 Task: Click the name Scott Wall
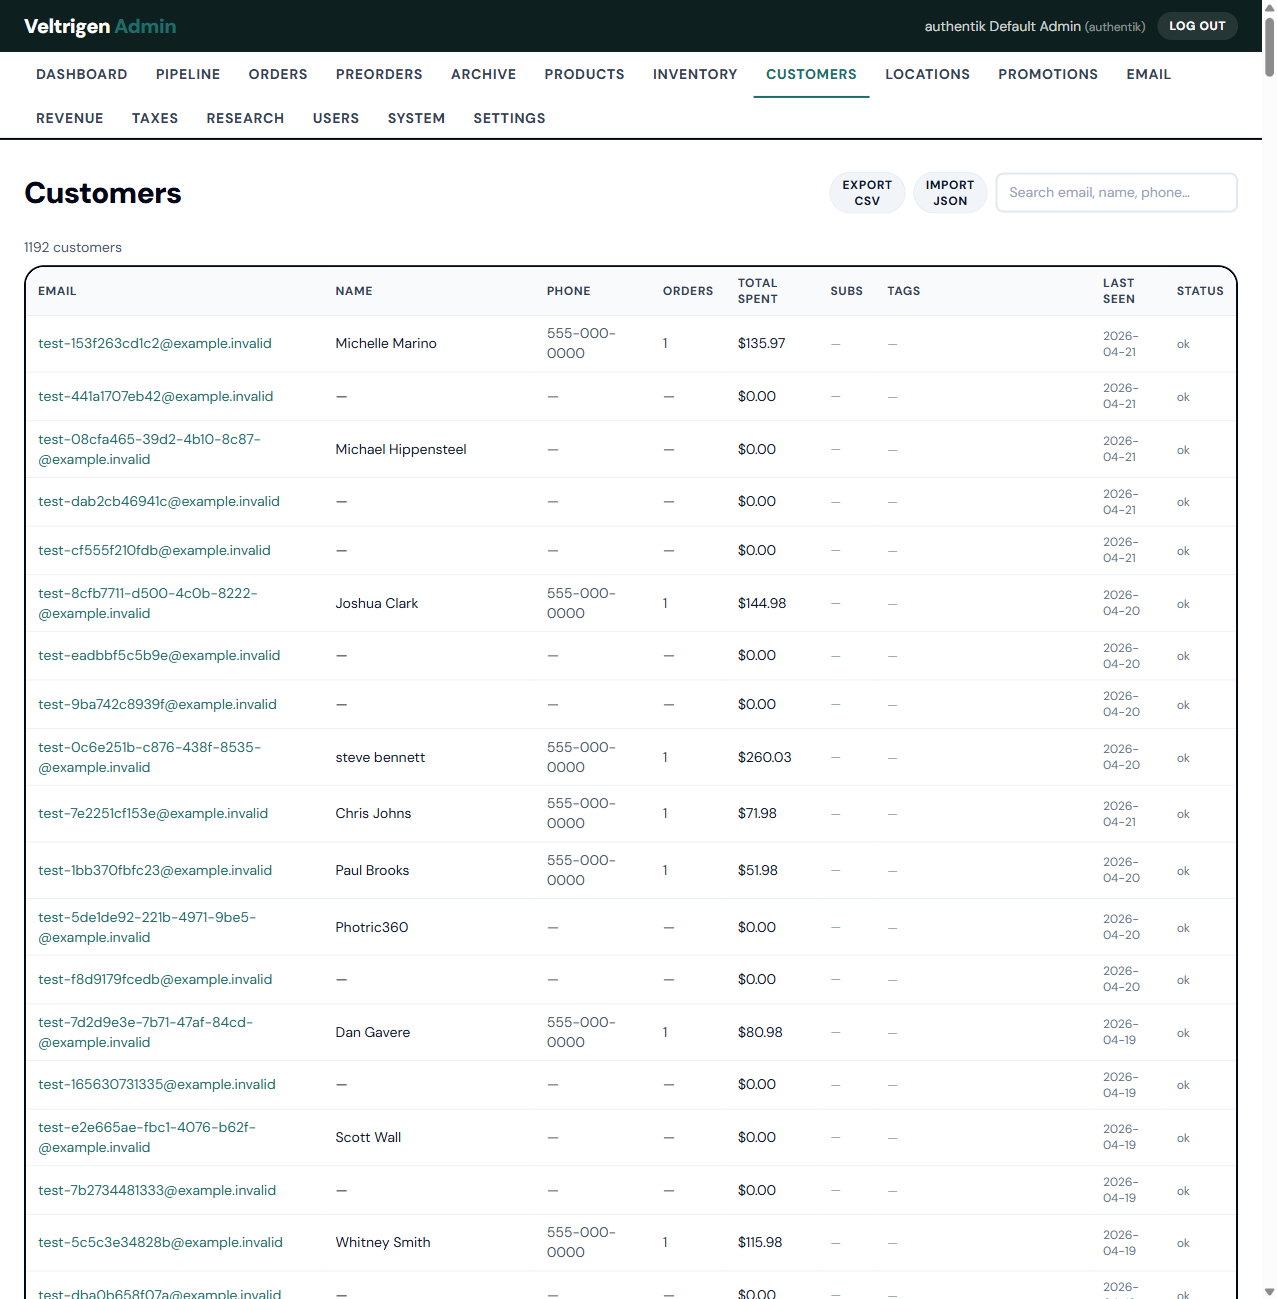[368, 1137]
